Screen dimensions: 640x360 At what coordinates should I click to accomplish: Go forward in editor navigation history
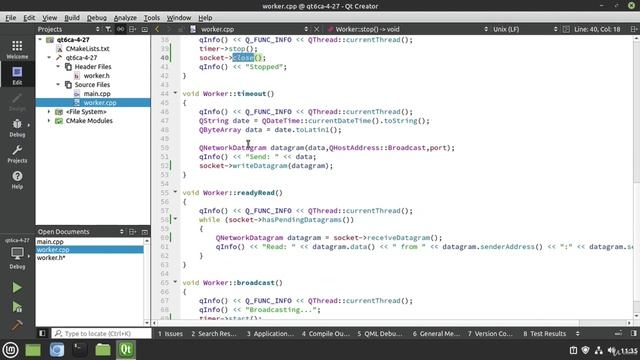click(169, 29)
